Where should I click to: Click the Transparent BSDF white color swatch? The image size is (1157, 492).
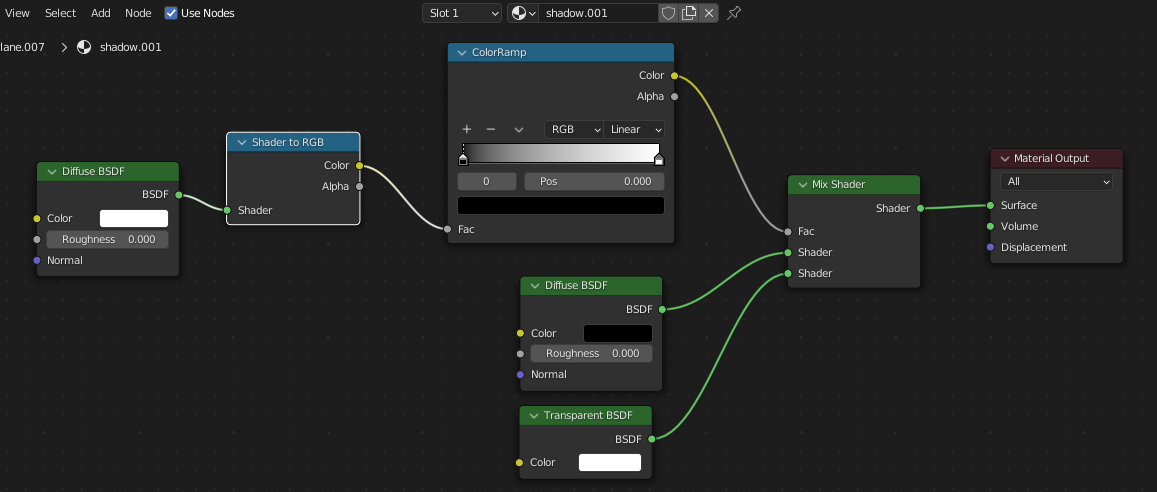[609, 462]
